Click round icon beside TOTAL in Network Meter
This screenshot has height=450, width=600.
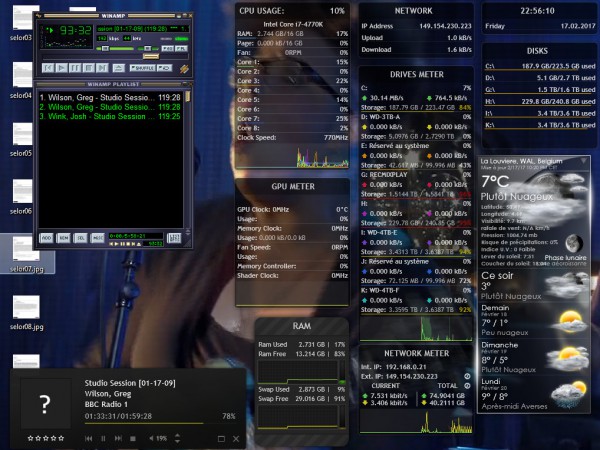click(x=467, y=386)
